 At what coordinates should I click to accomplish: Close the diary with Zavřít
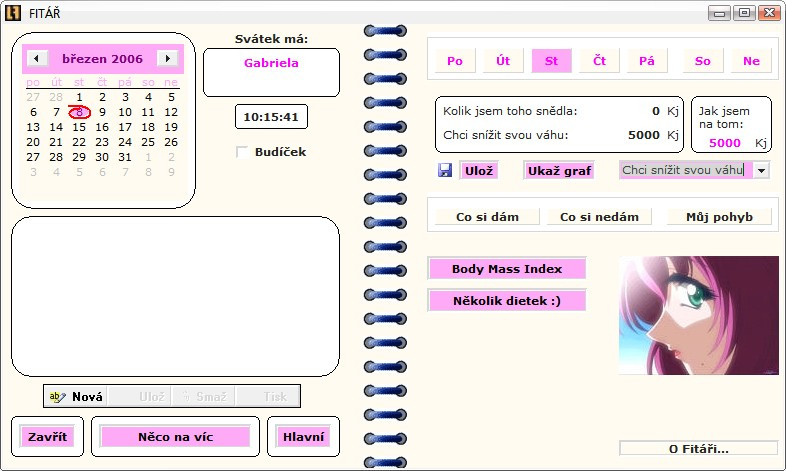[48, 436]
